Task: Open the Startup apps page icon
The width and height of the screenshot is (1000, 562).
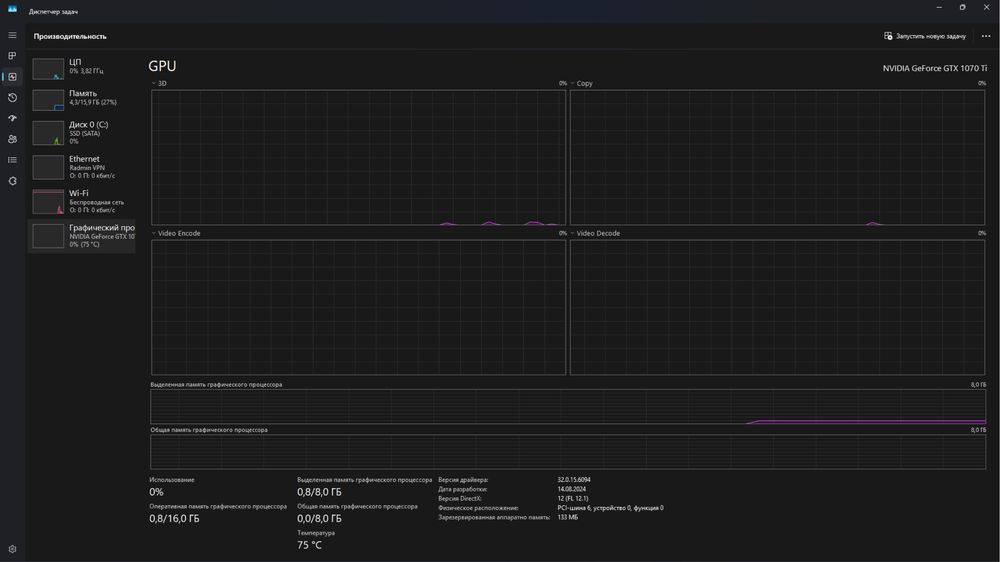Action: 12,118
